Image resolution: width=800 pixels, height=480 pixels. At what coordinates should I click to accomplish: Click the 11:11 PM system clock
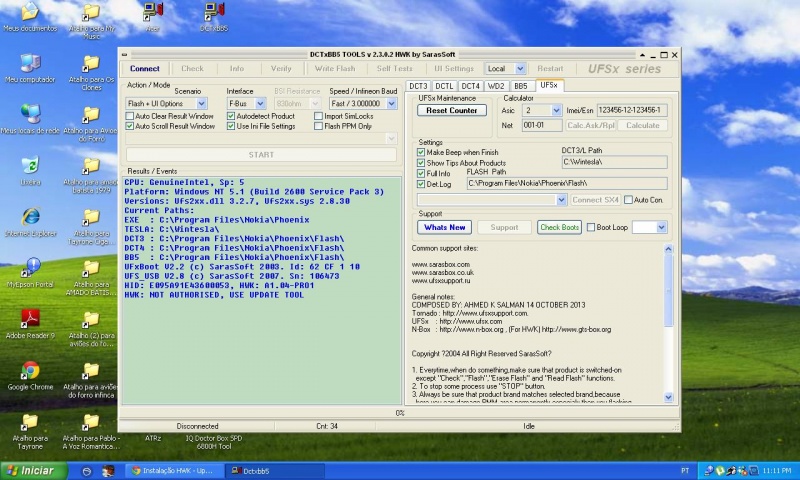click(x=777, y=470)
